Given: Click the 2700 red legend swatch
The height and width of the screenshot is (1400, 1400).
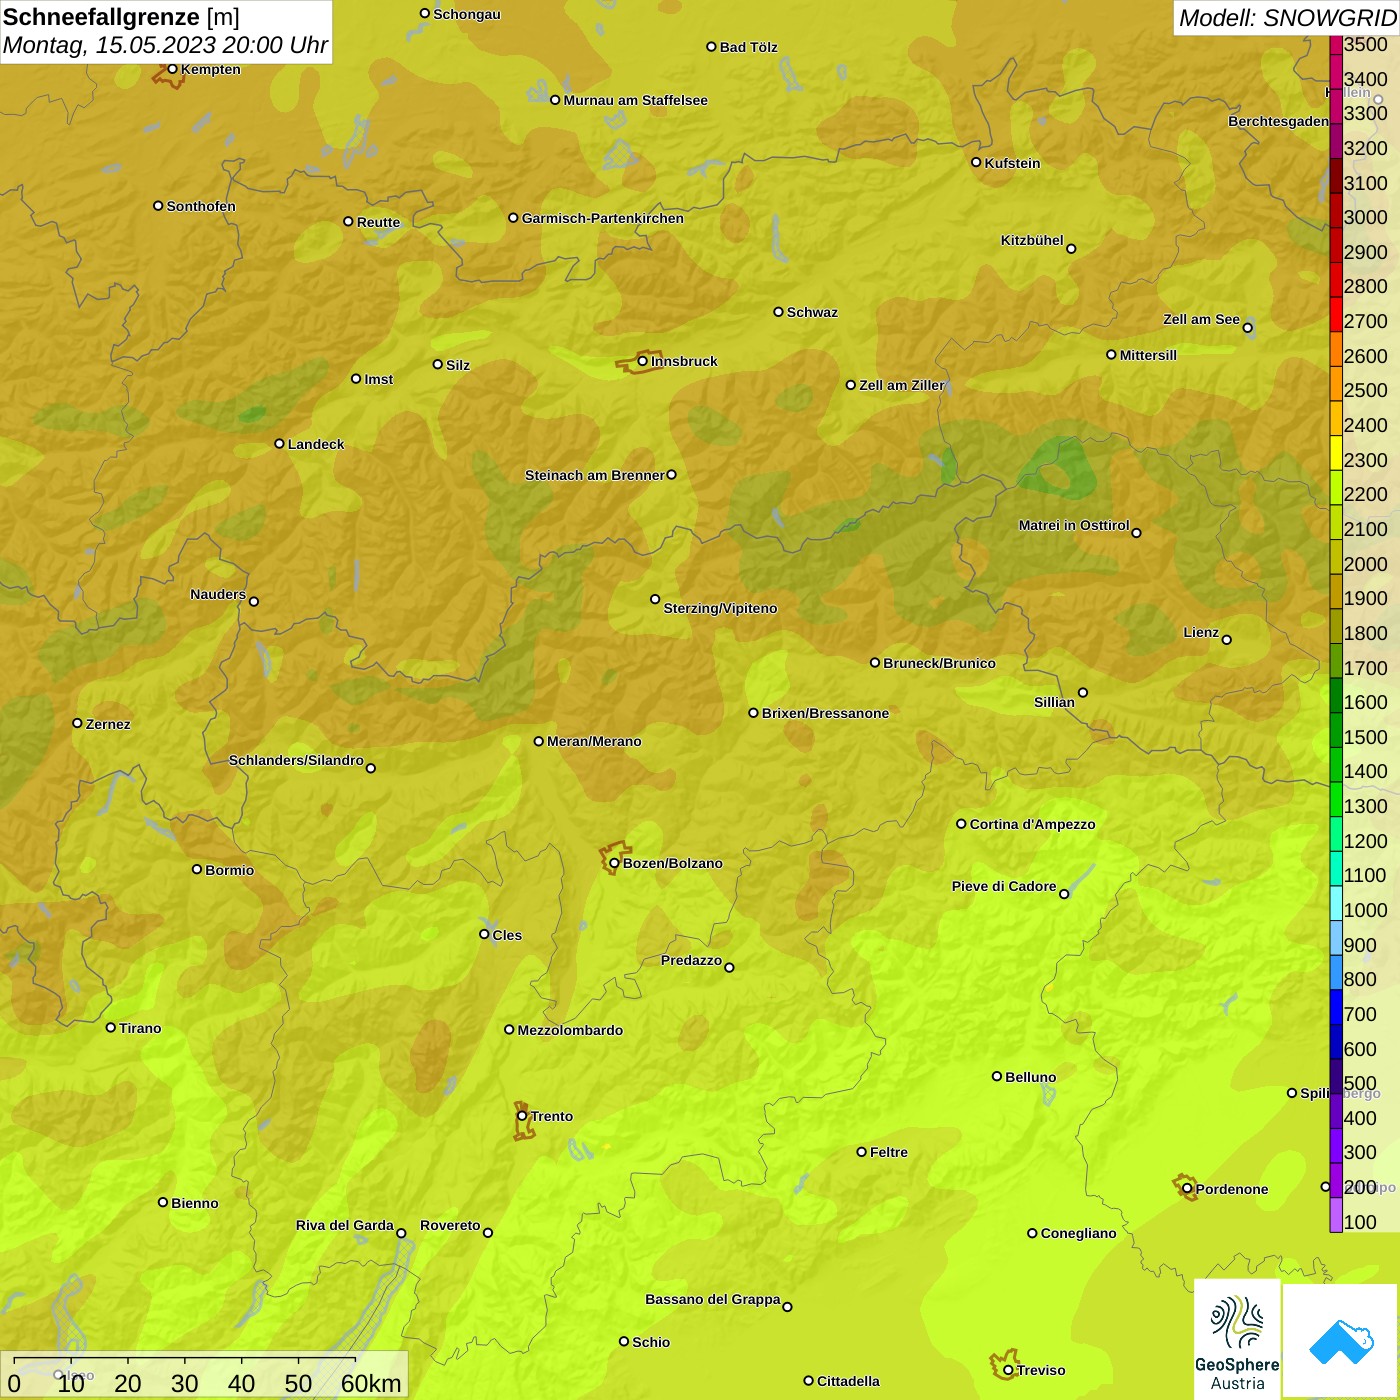Looking at the screenshot, I should [x=1336, y=314].
